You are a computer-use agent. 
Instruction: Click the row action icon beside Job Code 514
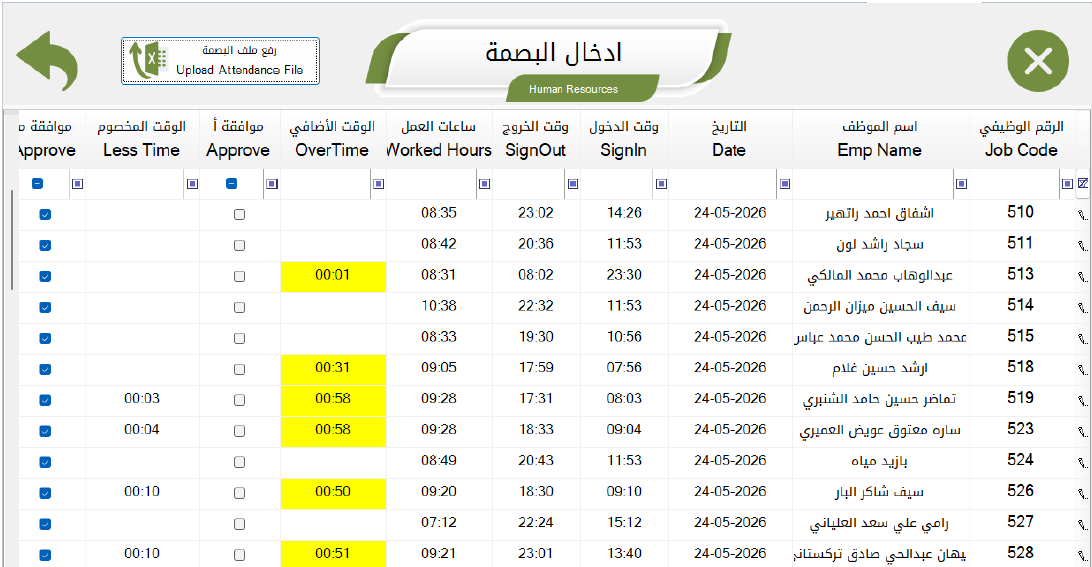point(1082,308)
